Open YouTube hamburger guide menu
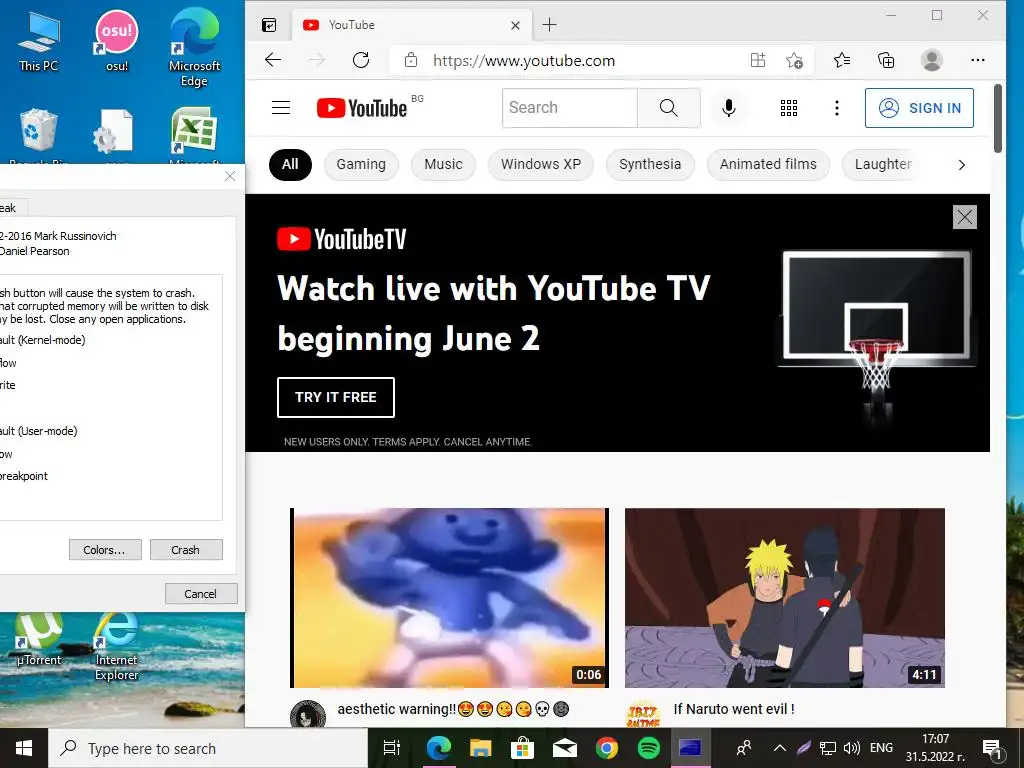Viewport: 1024px width, 768px height. (x=281, y=108)
